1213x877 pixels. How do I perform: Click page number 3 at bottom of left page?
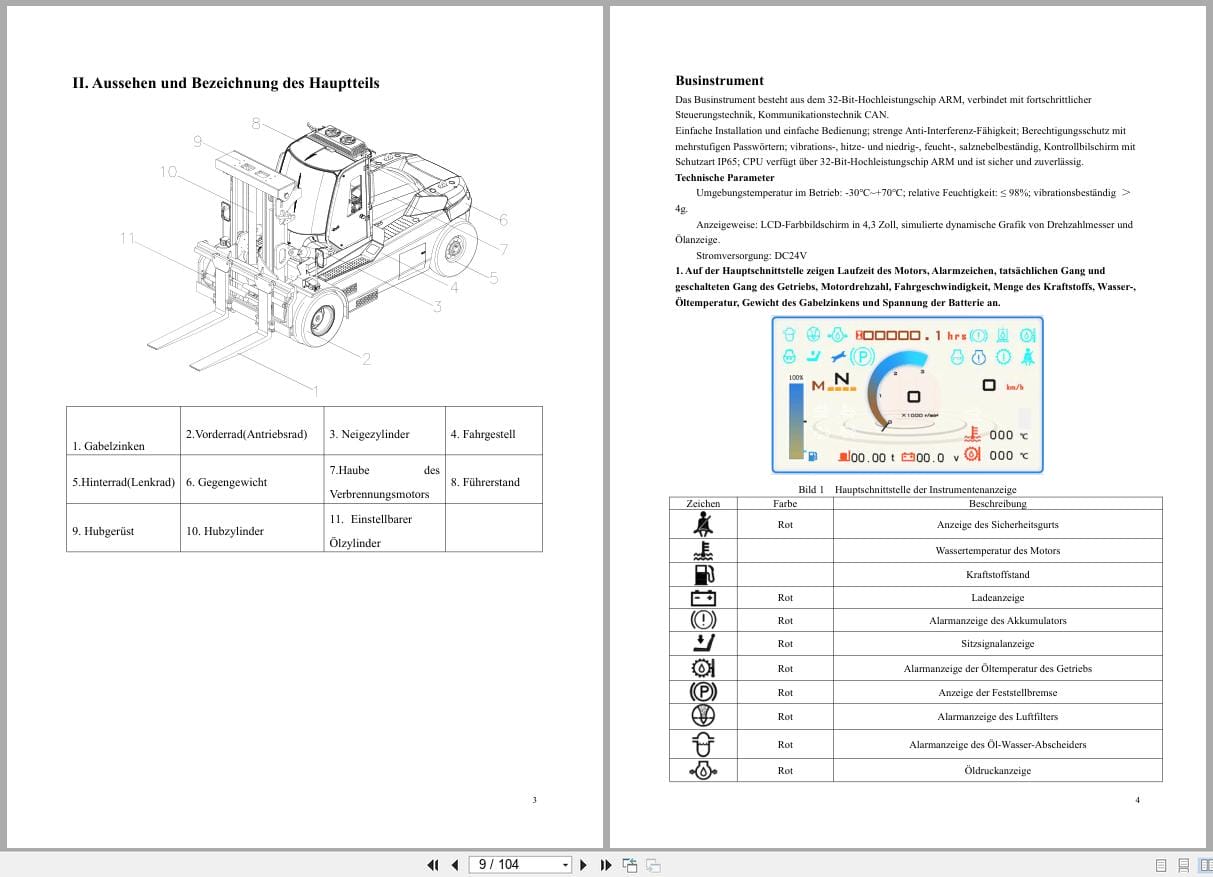tap(534, 800)
